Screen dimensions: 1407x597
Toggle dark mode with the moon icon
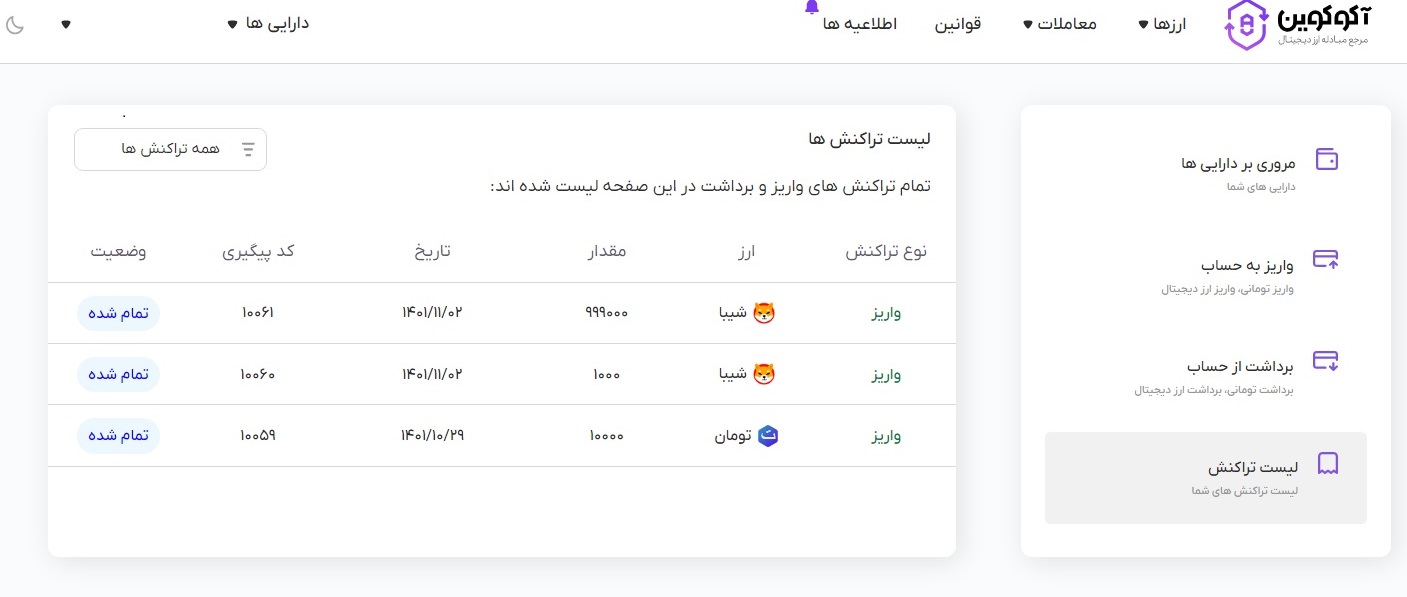click(x=15, y=24)
